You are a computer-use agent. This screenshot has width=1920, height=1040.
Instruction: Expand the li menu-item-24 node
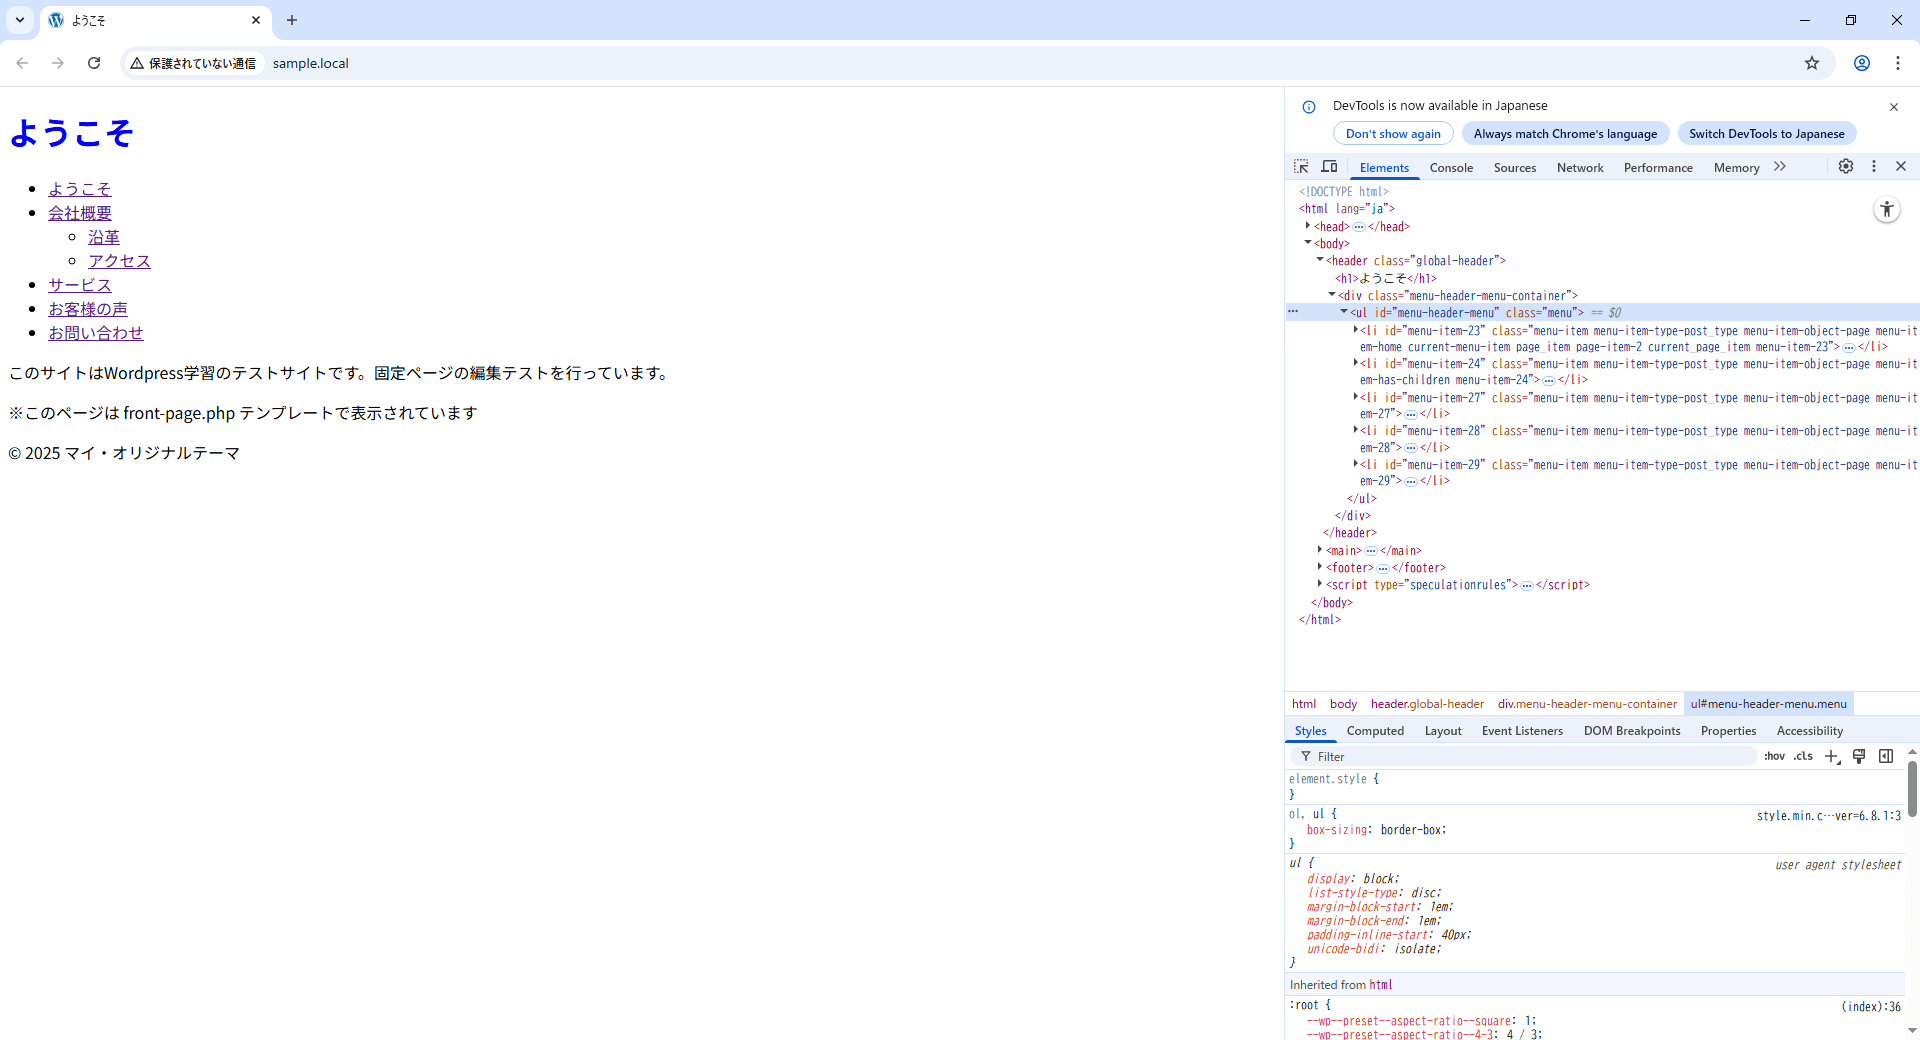tap(1356, 363)
